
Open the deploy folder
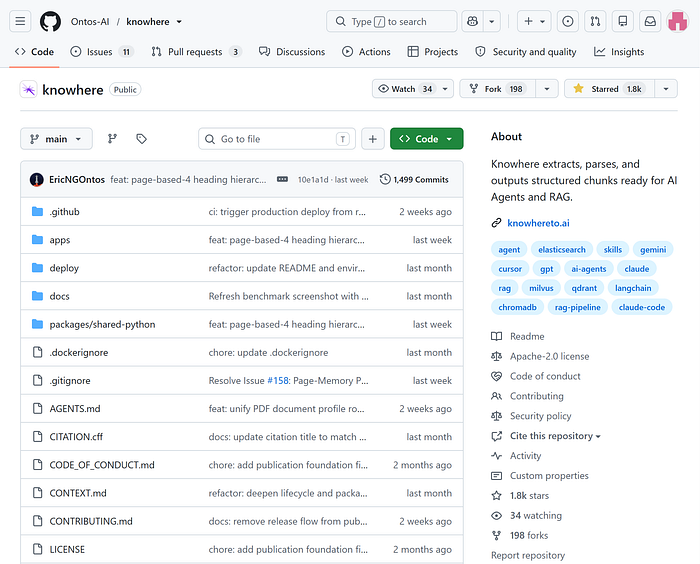[x=64, y=268]
